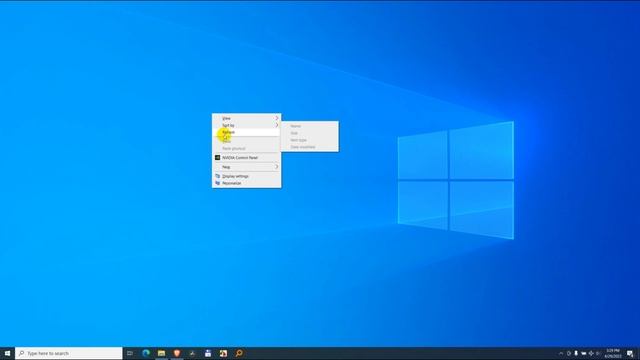Image resolution: width=640 pixels, height=360 pixels.
Task: Open the orange magnifier app on taskbar
Action: coord(239,353)
